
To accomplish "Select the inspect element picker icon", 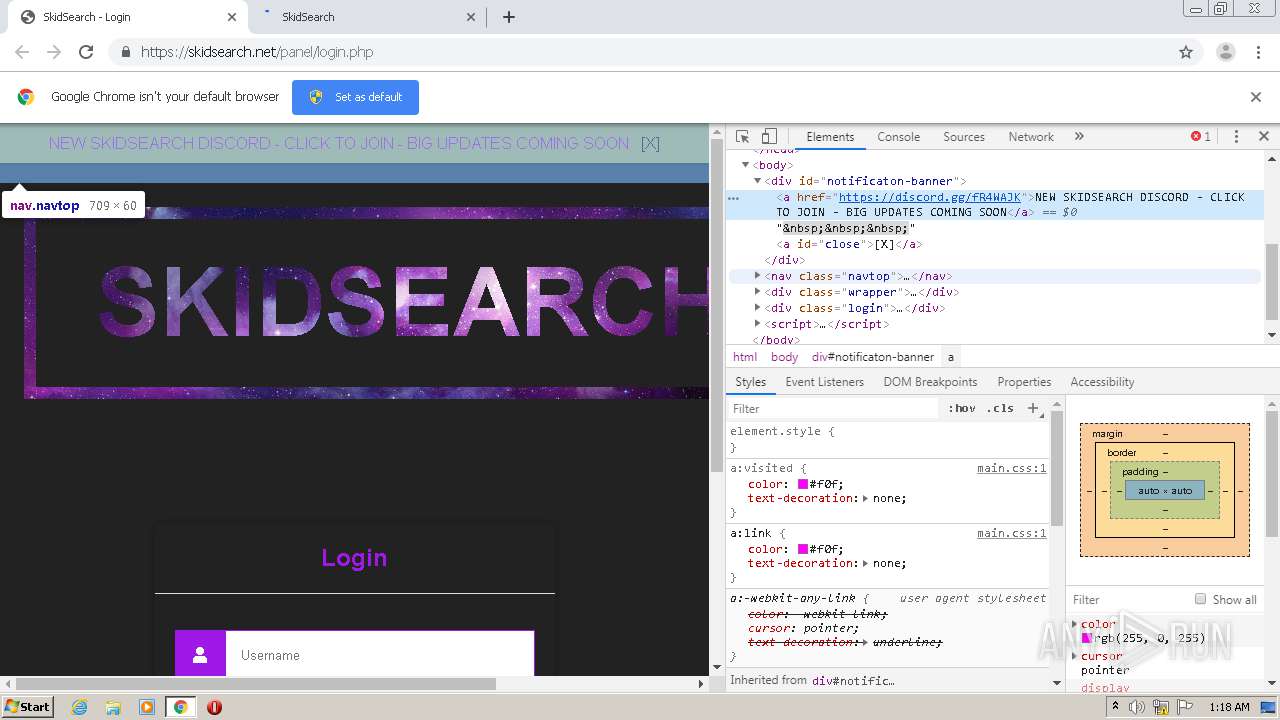I will [742, 137].
